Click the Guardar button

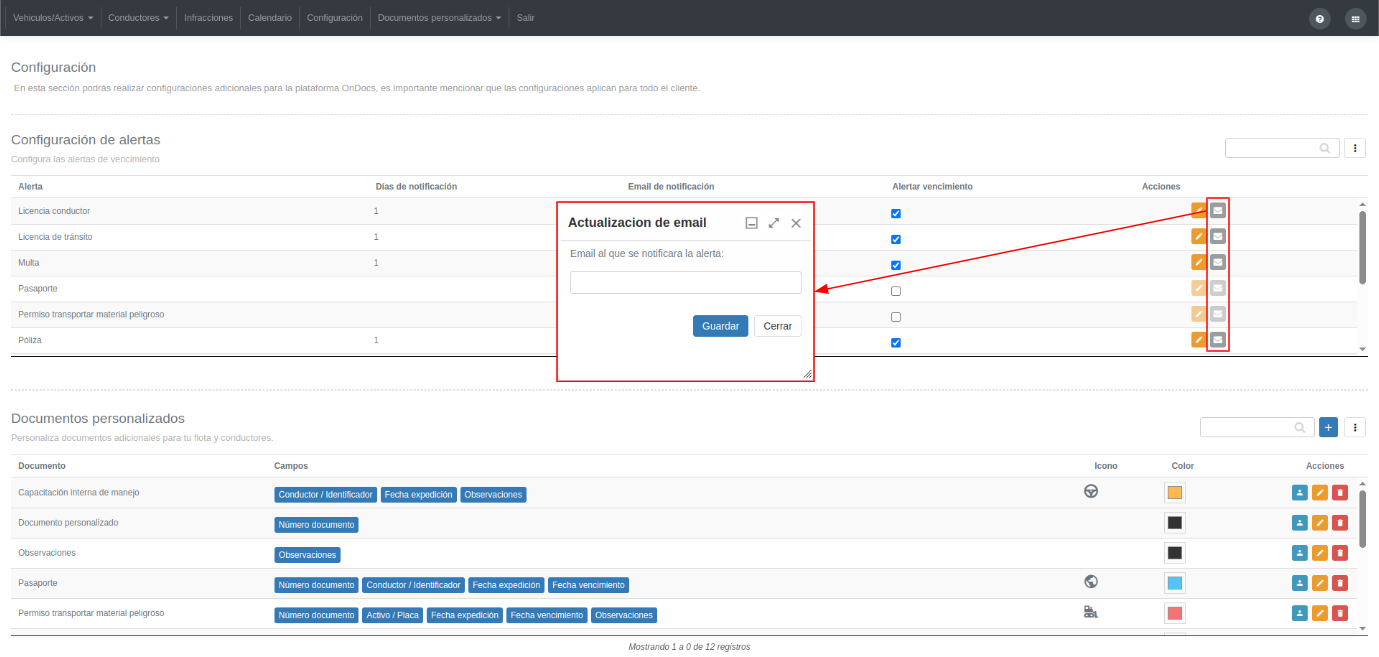(720, 326)
